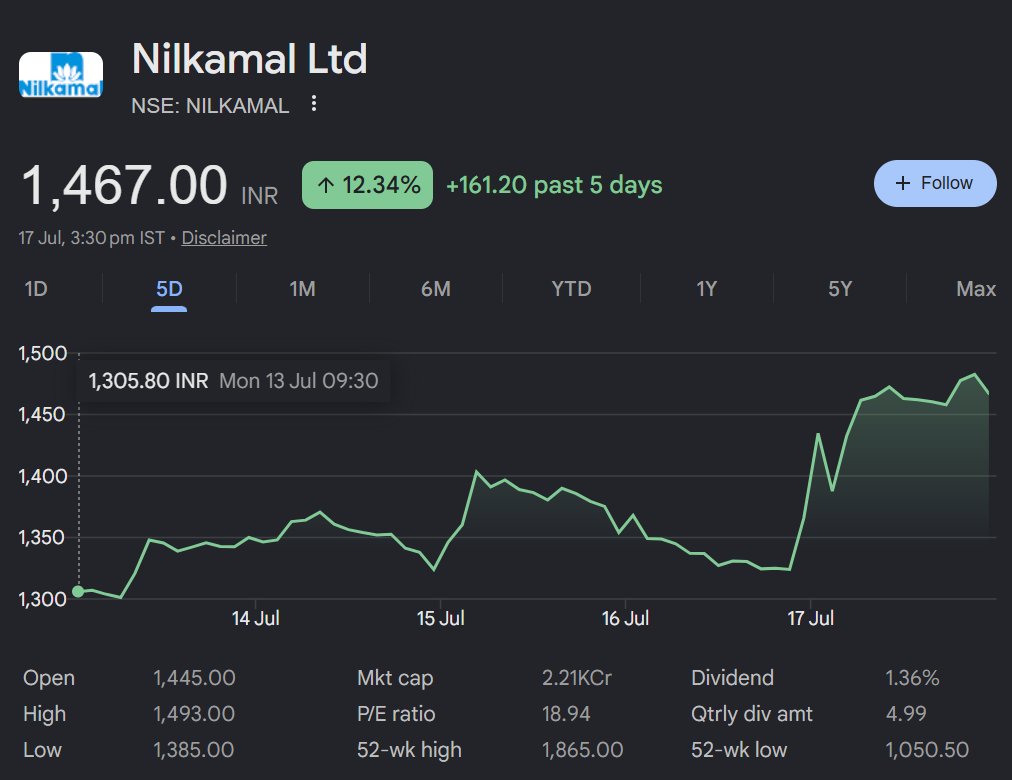Click the green 12.34% change badge
Screen dimensions: 1012x780
(x=367, y=185)
